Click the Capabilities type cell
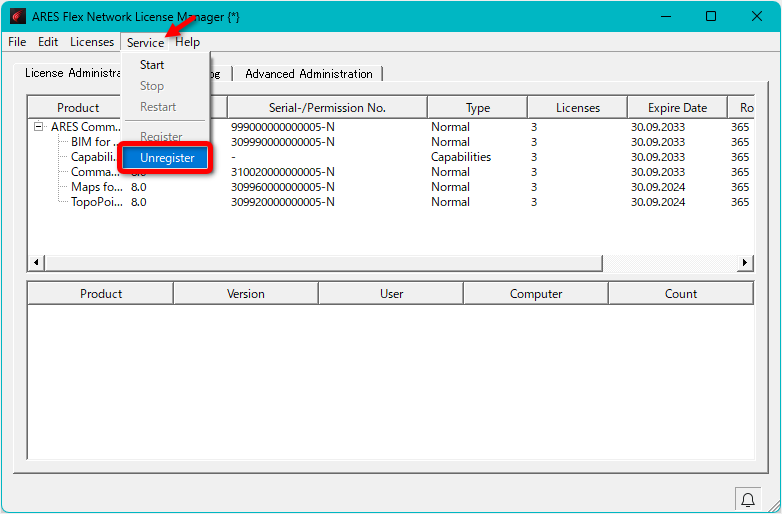The height and width of the screenshot is (514, 782). tap(461, 157)
